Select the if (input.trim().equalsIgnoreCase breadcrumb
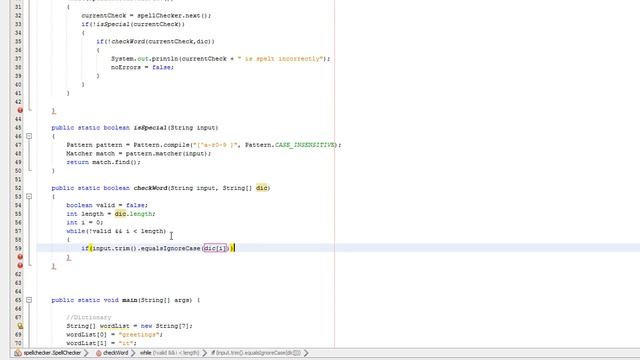Viewport: 640px width, 360px height. (256, 353)
